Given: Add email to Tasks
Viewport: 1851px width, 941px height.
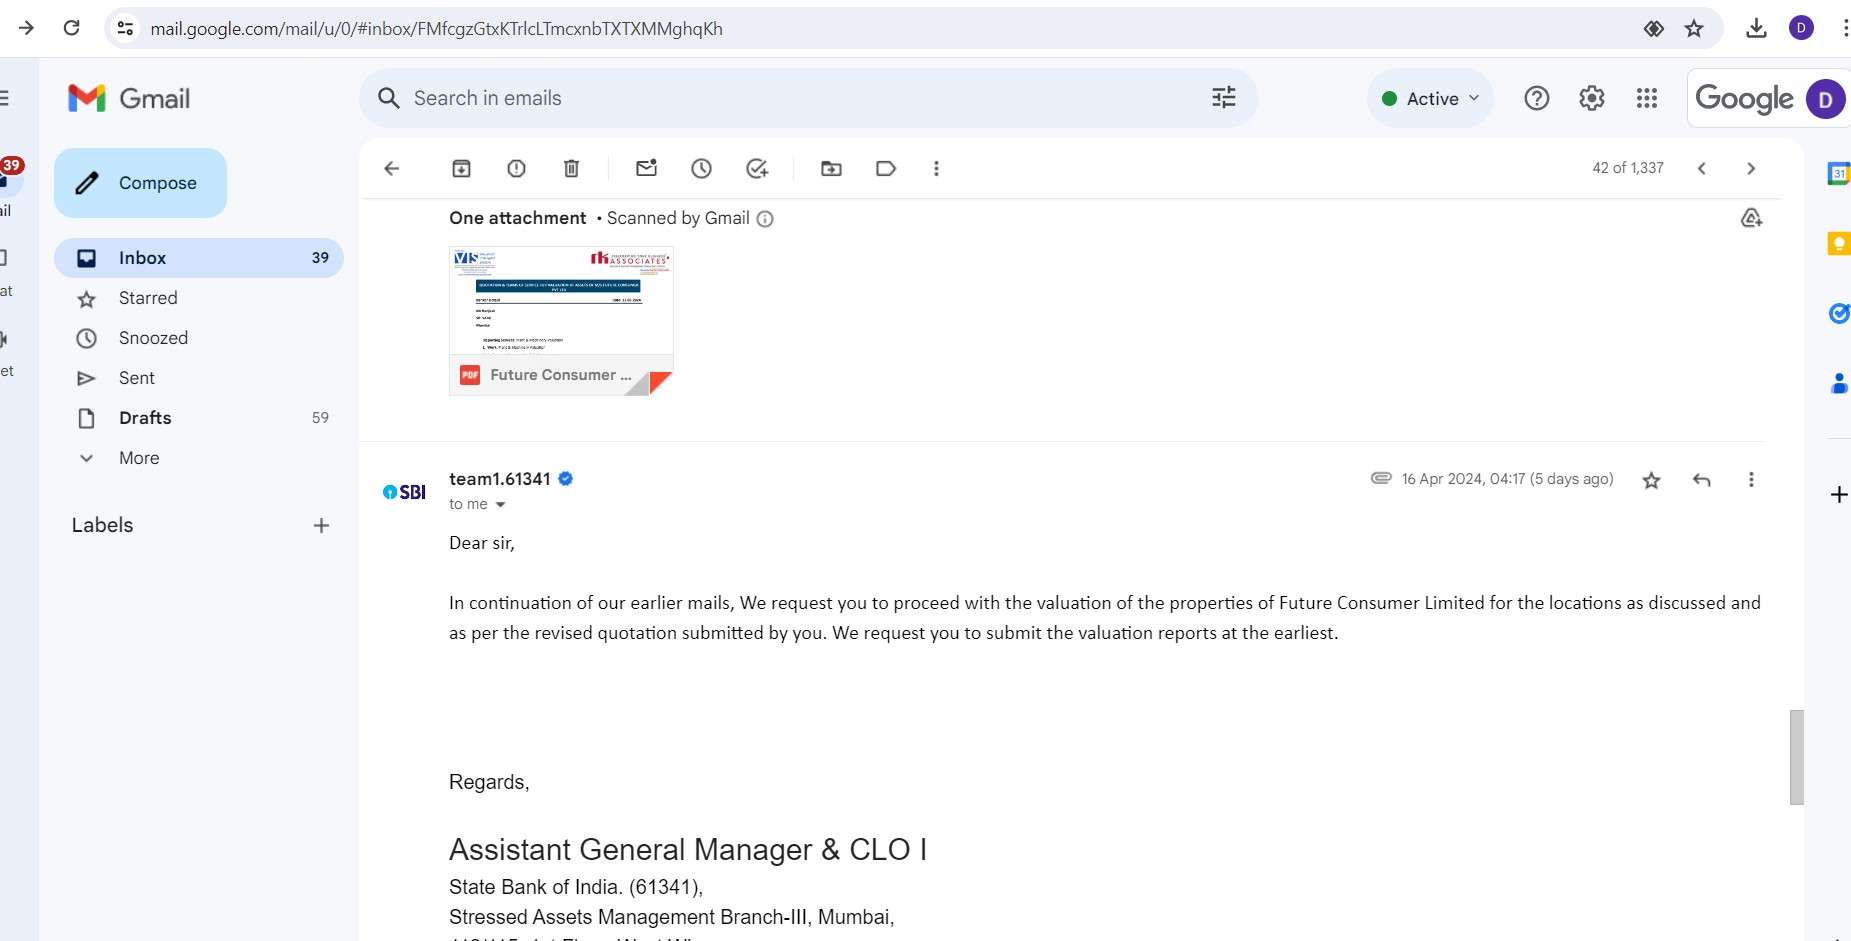Looking at the screenshot, I should tap(757, 168).
